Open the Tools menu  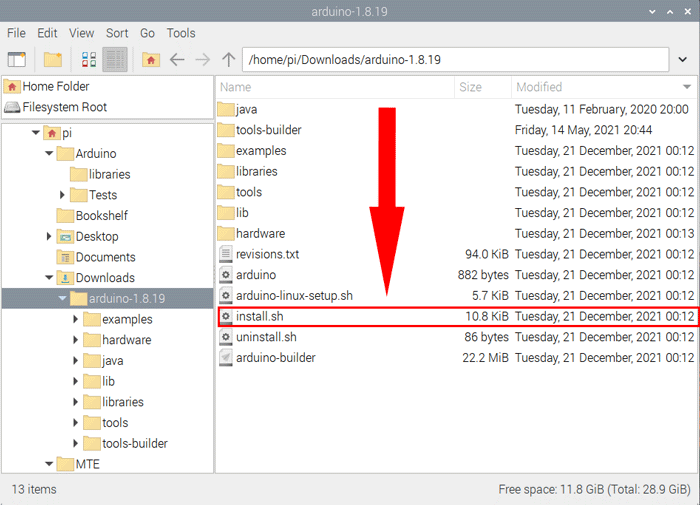pyautogui.click(x=181, y=33)
